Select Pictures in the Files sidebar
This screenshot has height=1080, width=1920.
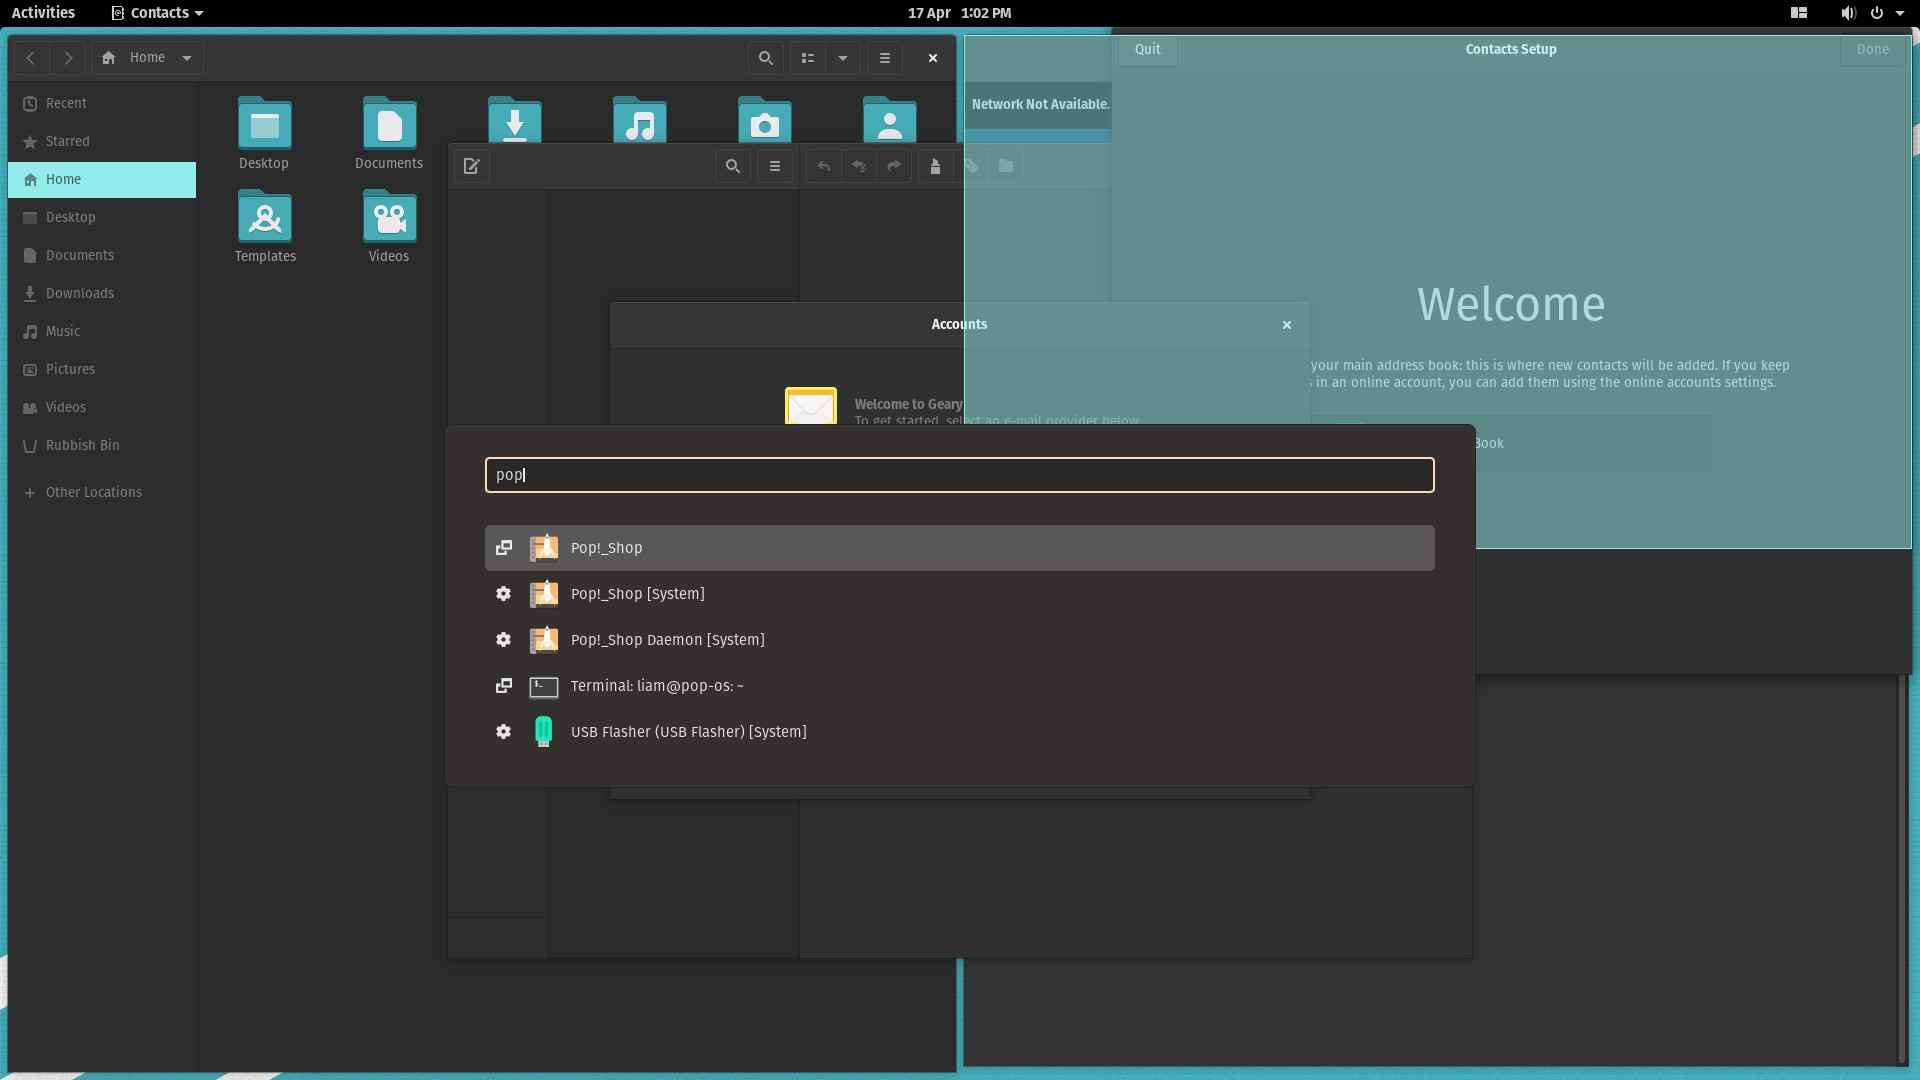[x=102, y=370]
